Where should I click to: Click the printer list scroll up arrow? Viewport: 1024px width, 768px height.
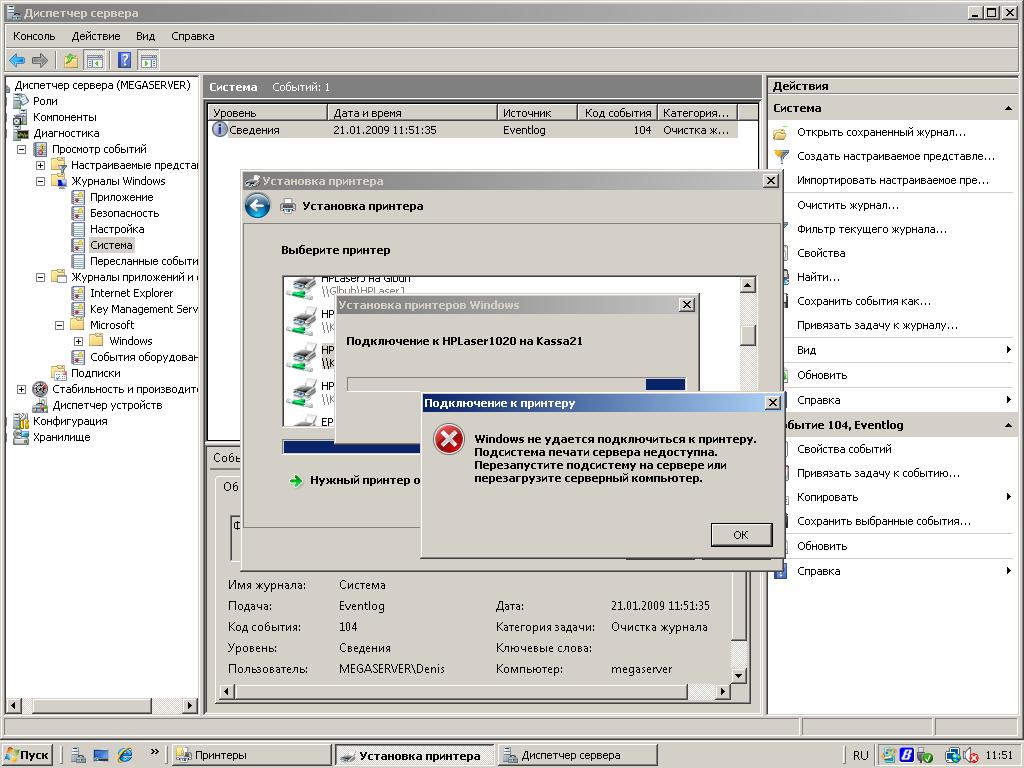tap(748, 285)
